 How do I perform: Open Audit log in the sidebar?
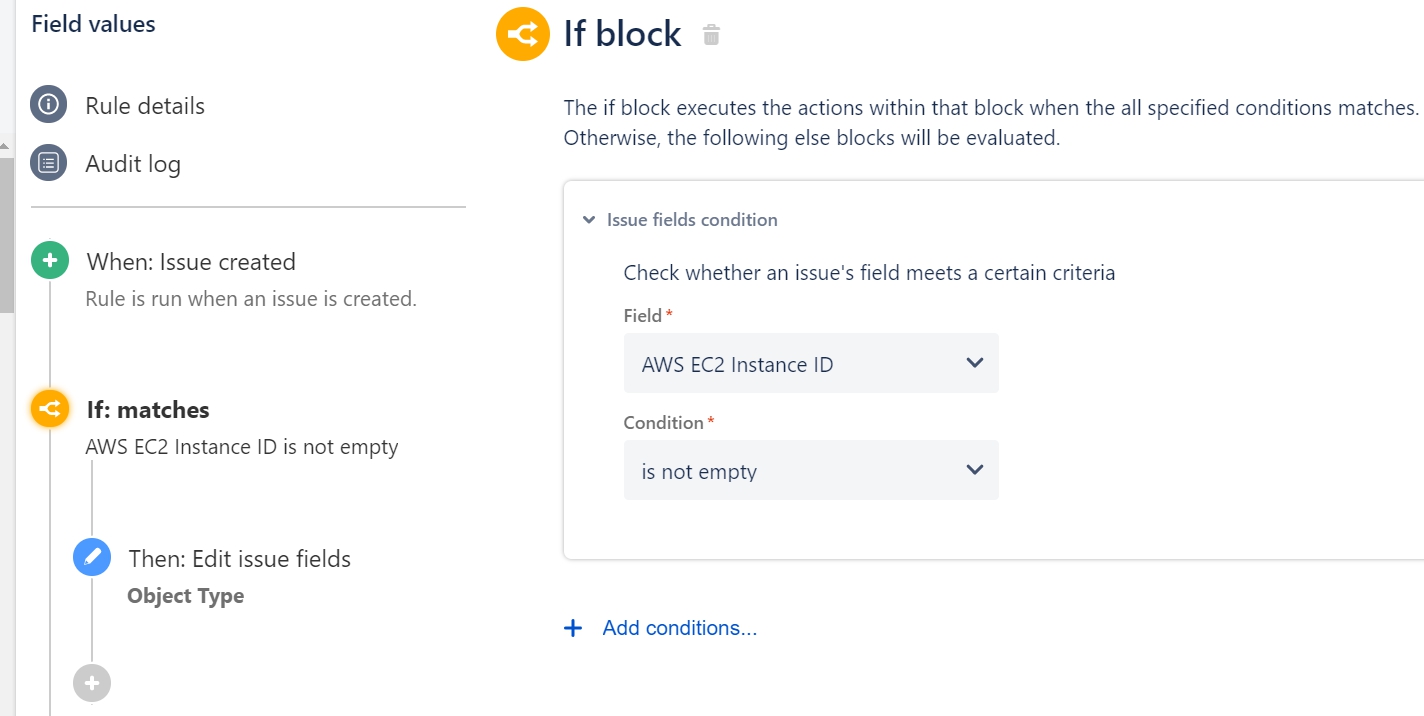point(133,164)
